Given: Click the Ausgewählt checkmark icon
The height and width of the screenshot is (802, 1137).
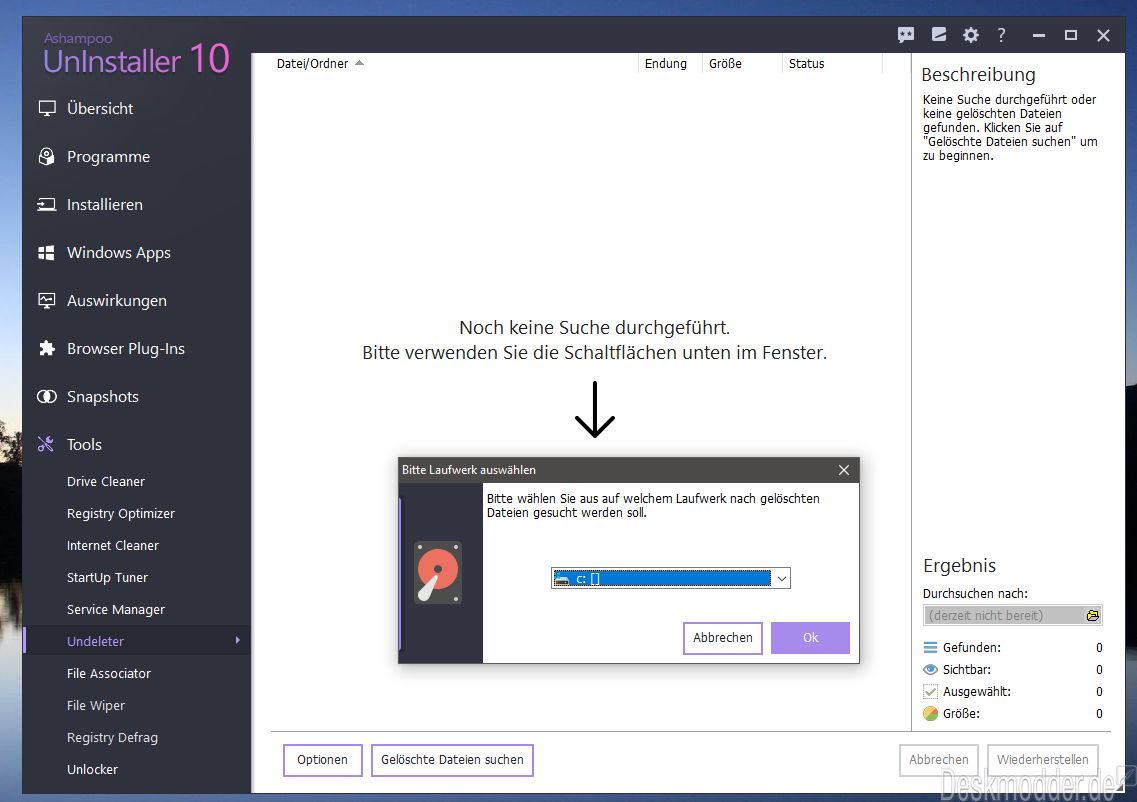Looking at the screenshot, I should point(930,691).
